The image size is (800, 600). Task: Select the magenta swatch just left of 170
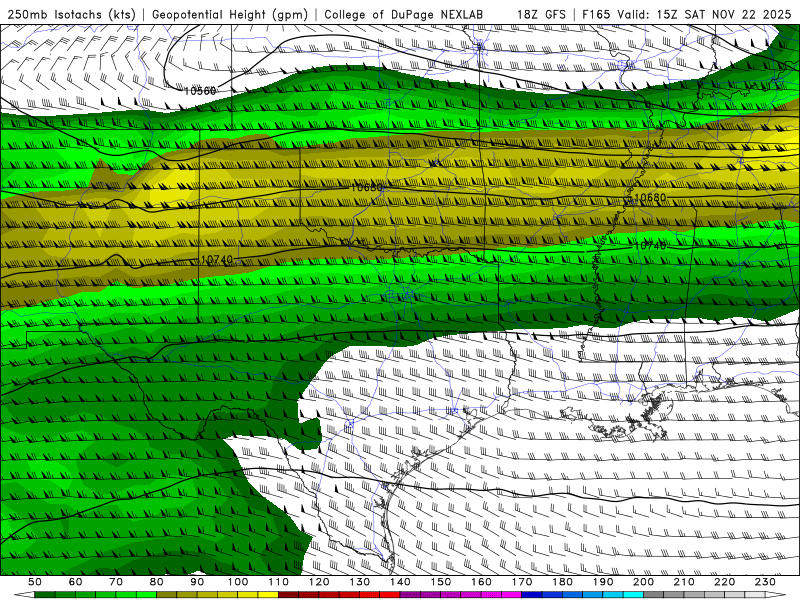point(512,595)
